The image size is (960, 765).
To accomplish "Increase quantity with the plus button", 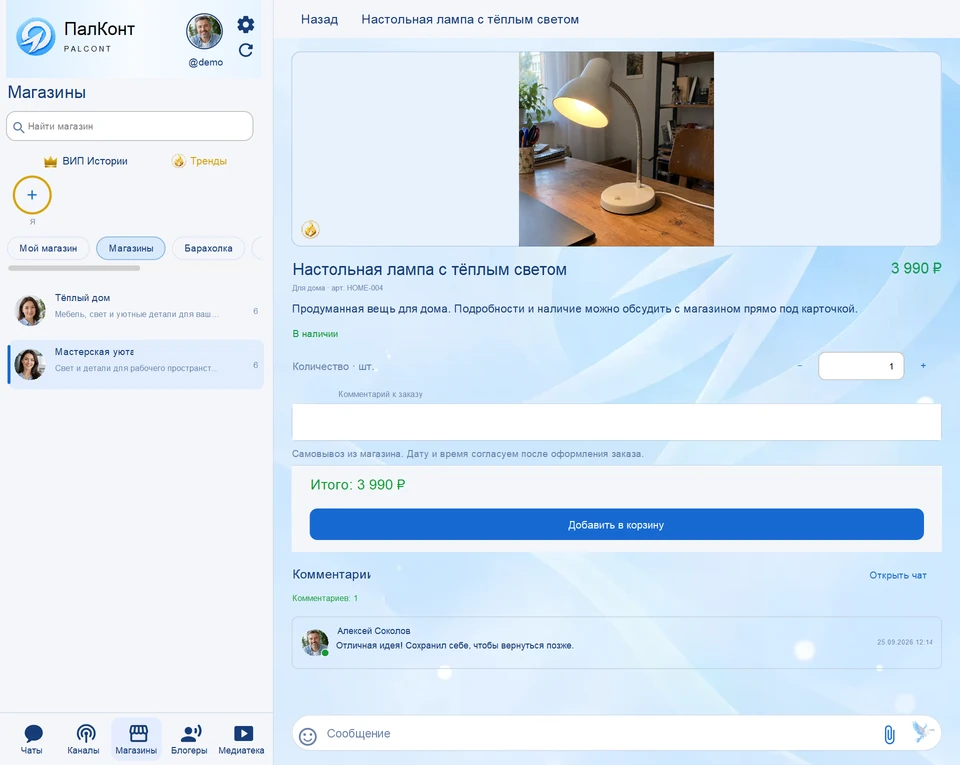I will point(923,366).
